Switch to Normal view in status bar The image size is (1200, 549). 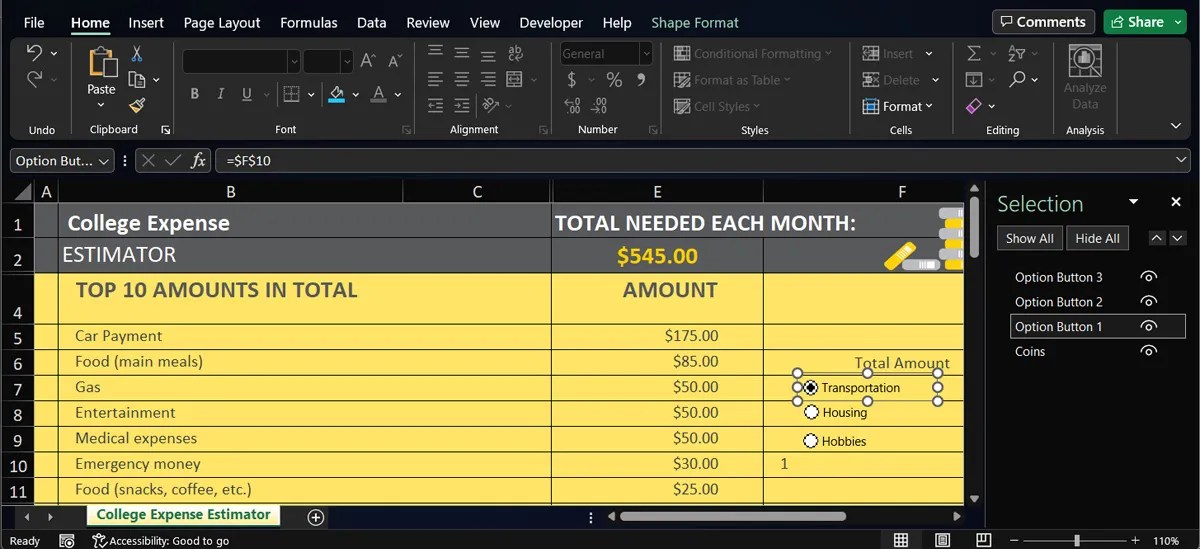[901, 540]
